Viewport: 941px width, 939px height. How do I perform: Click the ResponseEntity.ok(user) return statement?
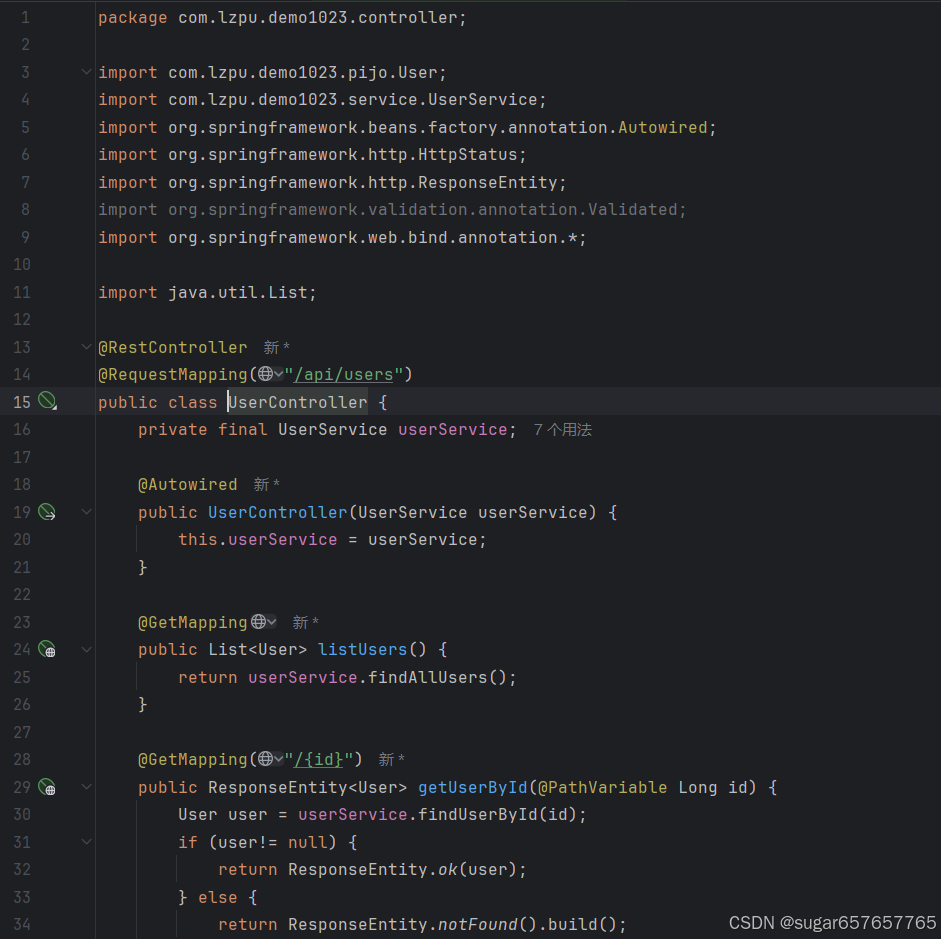[372, 869]
